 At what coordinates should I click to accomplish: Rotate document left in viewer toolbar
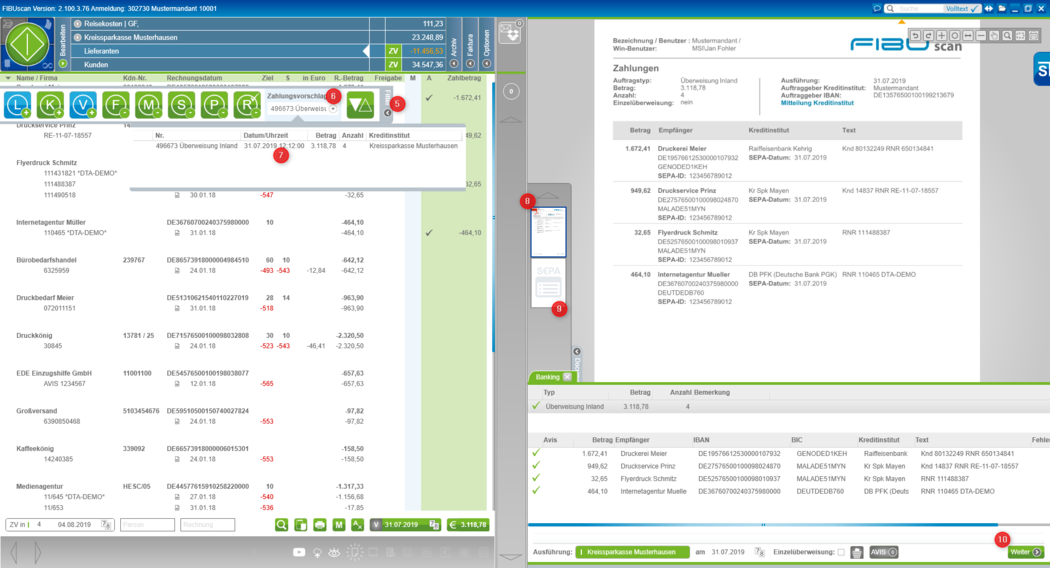[x=916, y=35]
